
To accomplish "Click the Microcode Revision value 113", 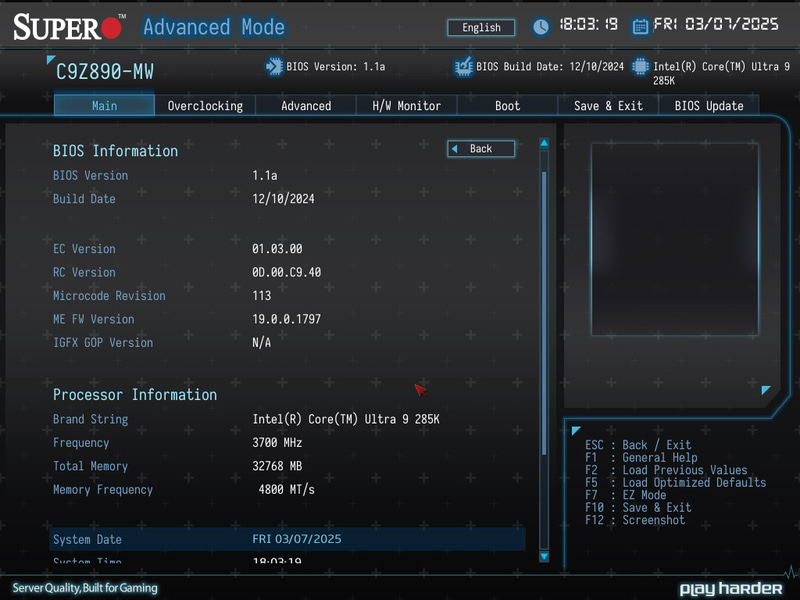I will coord(262,296).
